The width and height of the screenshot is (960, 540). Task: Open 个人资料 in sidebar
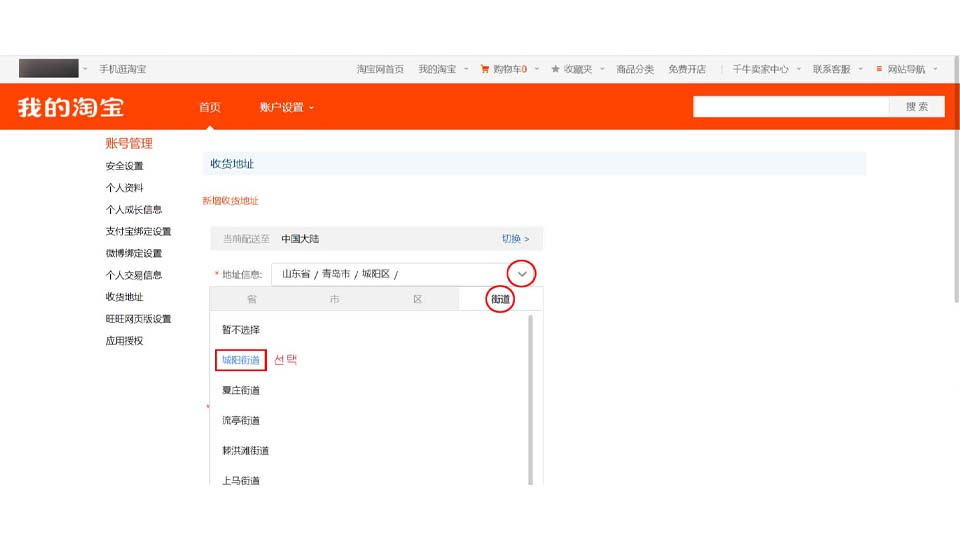pos(124,188)
